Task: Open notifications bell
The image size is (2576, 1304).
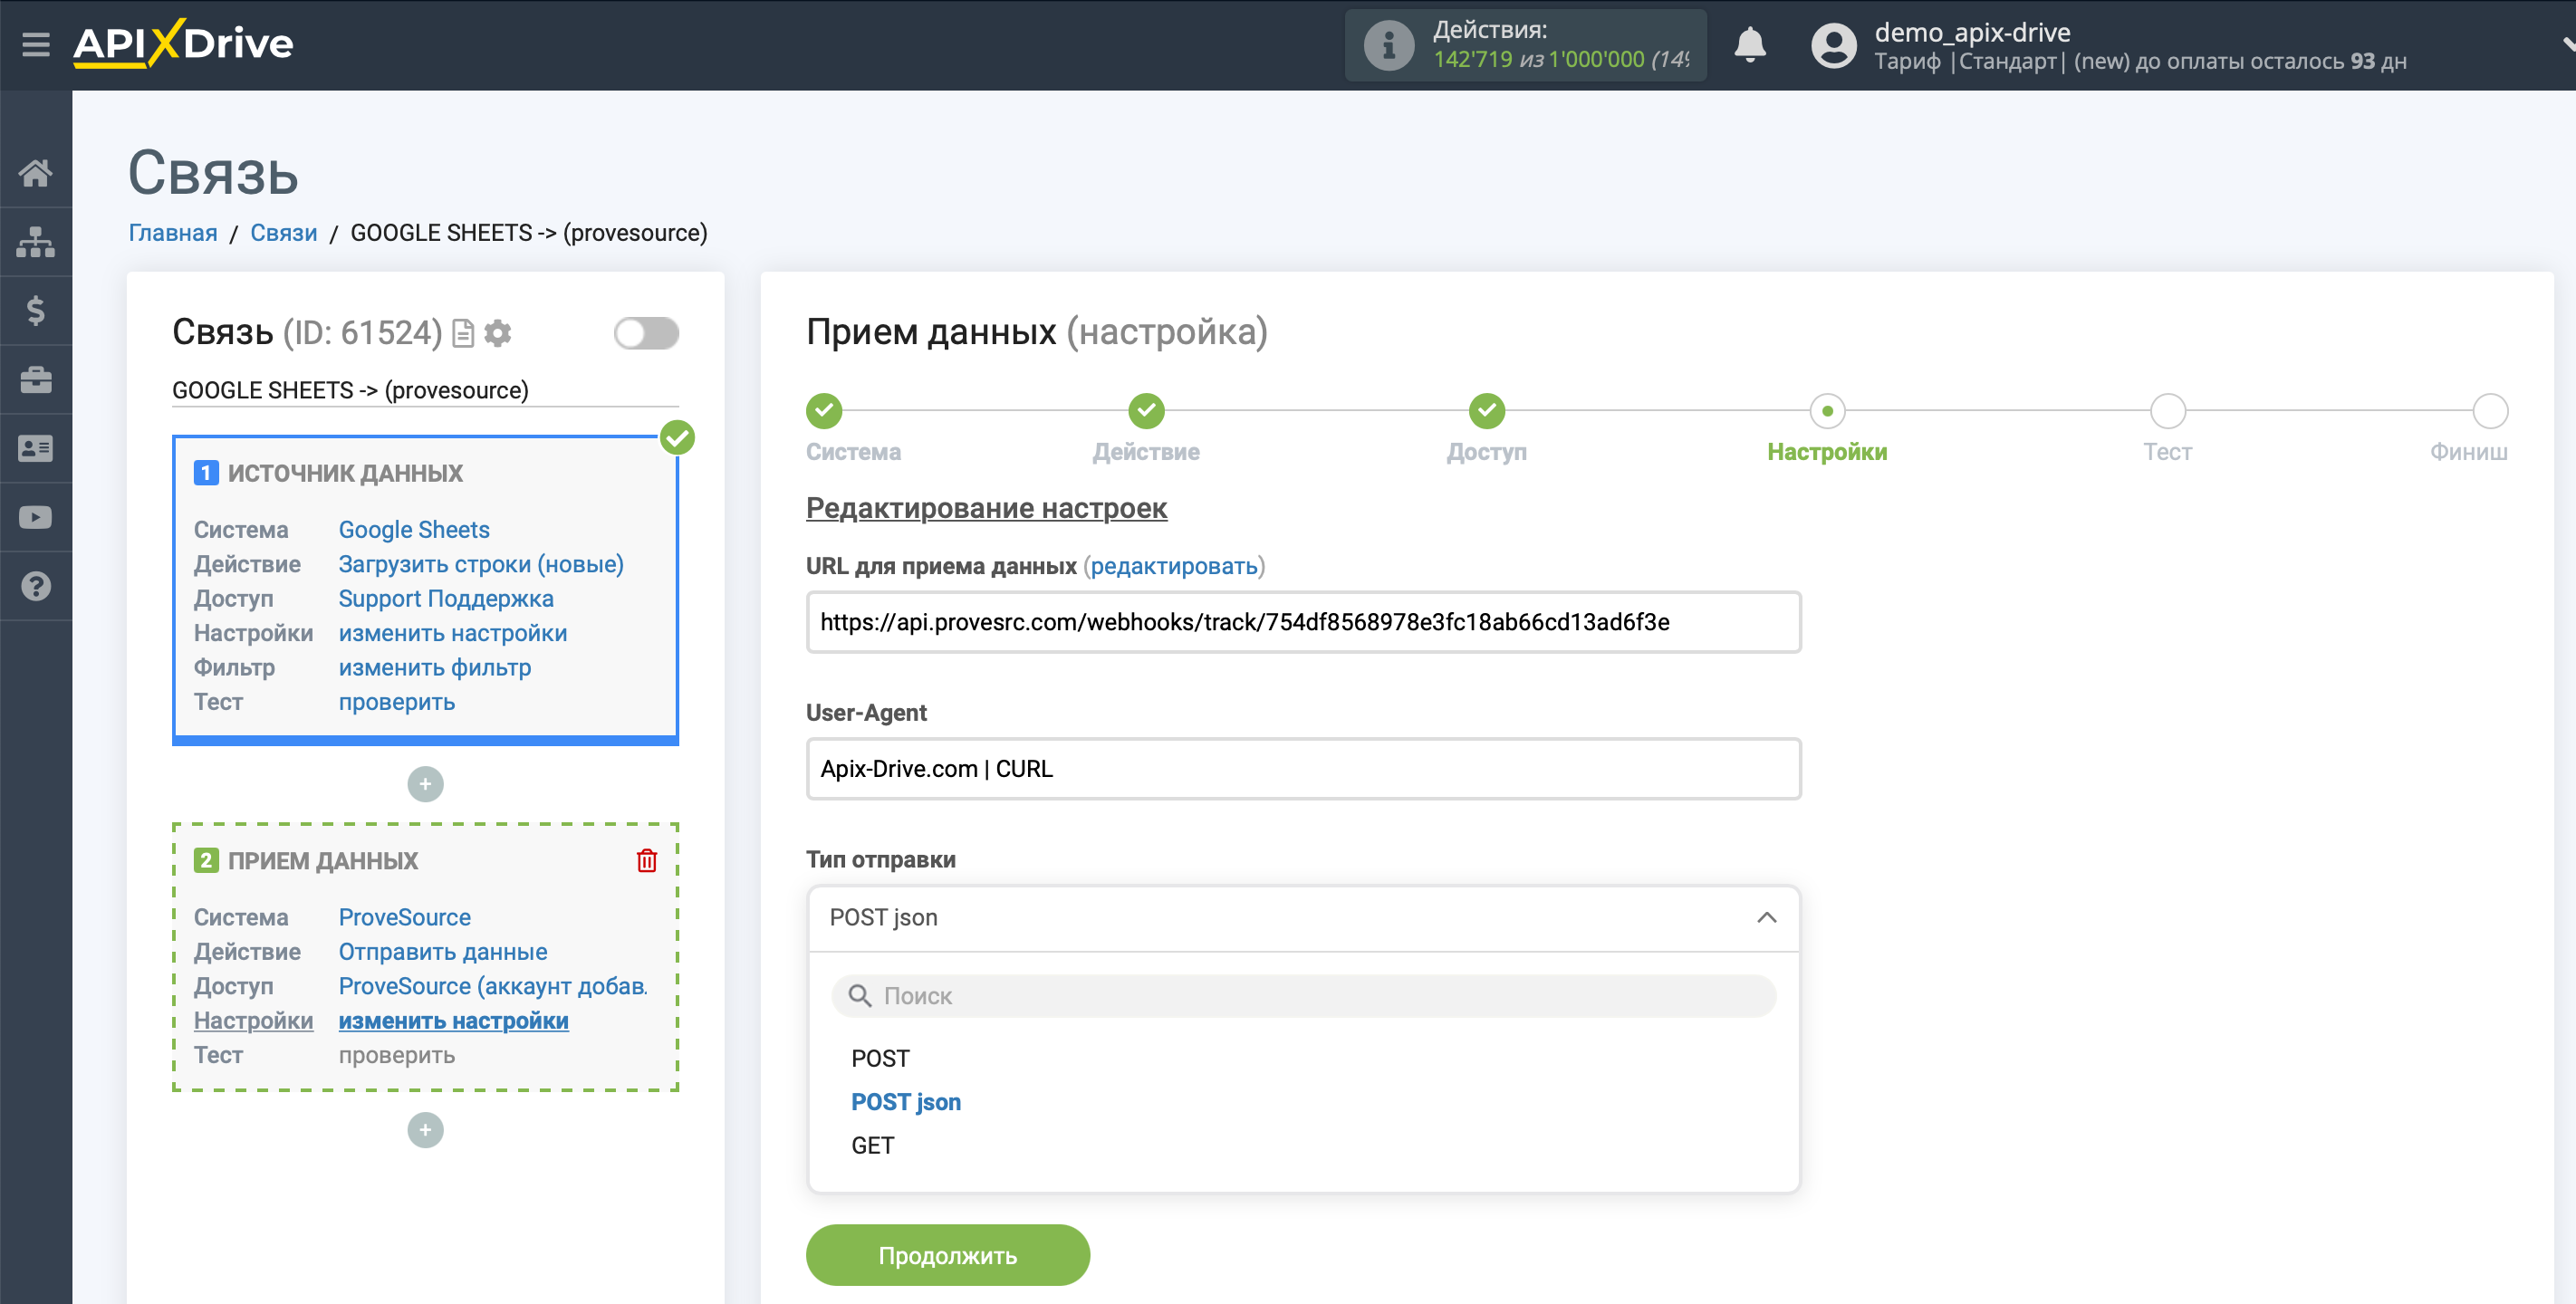Action: click(x=1749, y=45)
